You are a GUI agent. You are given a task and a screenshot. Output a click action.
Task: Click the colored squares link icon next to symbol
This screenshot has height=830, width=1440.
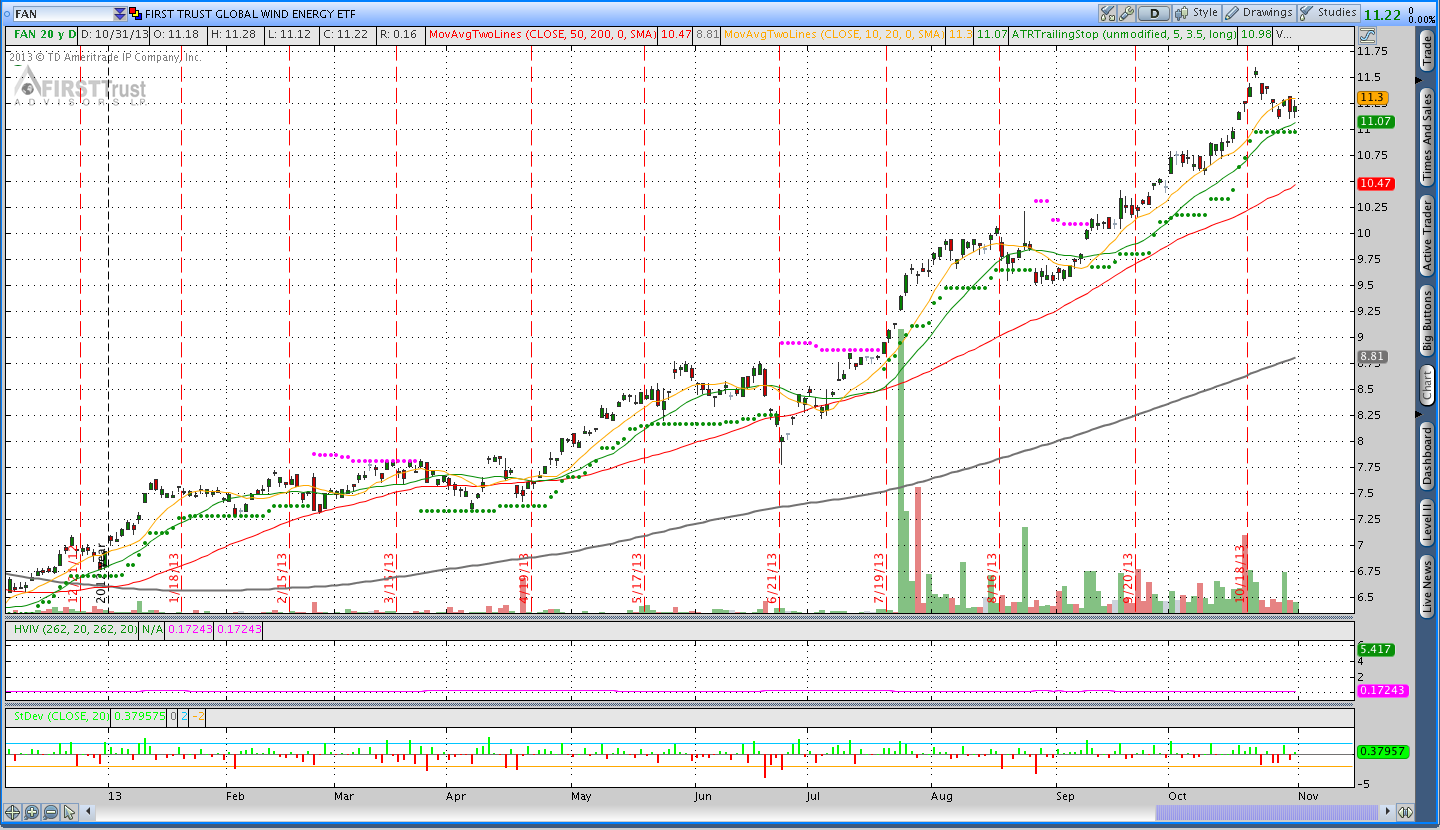pos(135,14)
